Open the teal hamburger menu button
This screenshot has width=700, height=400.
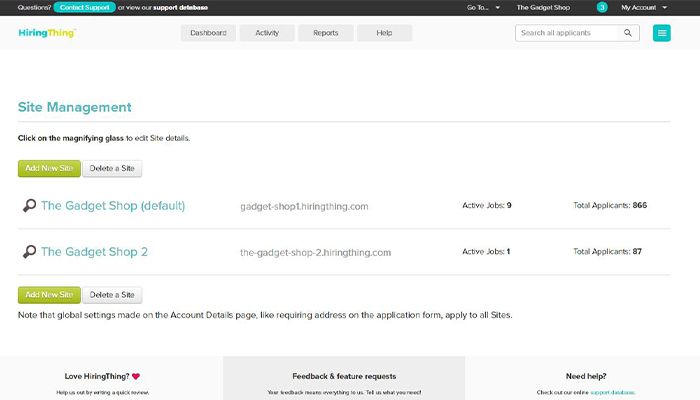[x=662, y=33]
